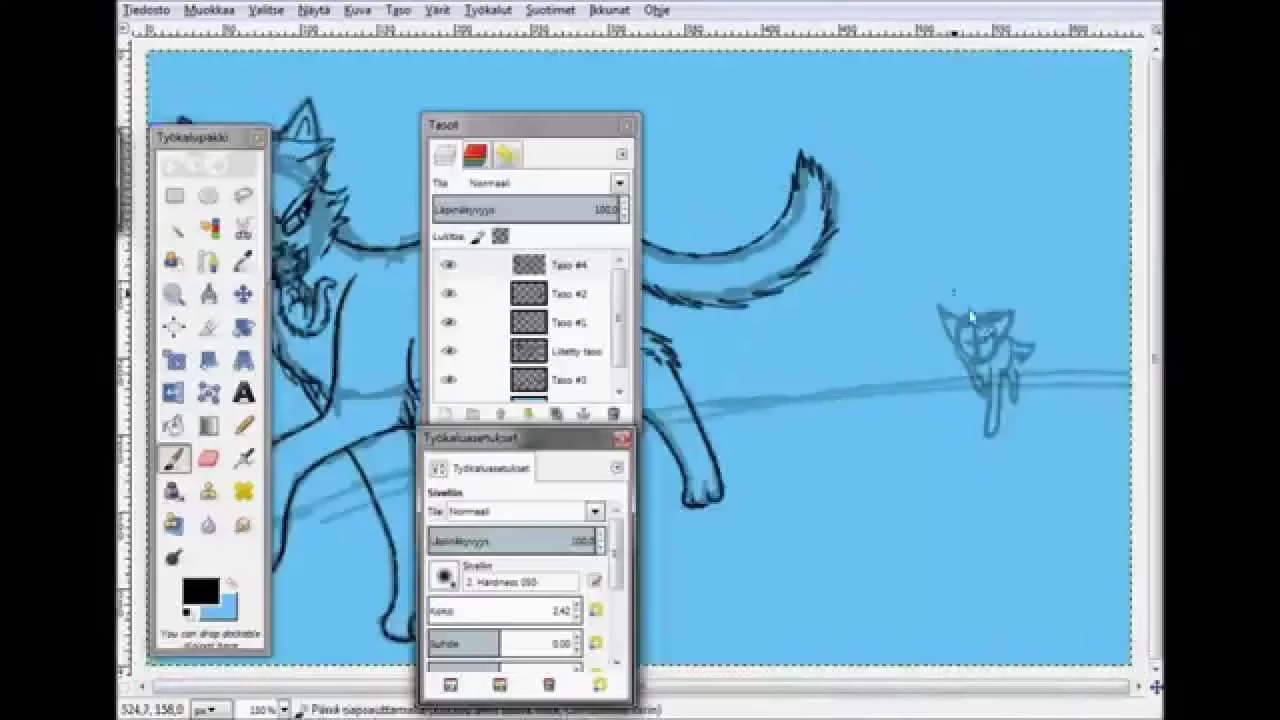Open brush preview thumbnail selector
The width and height of the screenshot is (1280, 720).
point(444,577)
